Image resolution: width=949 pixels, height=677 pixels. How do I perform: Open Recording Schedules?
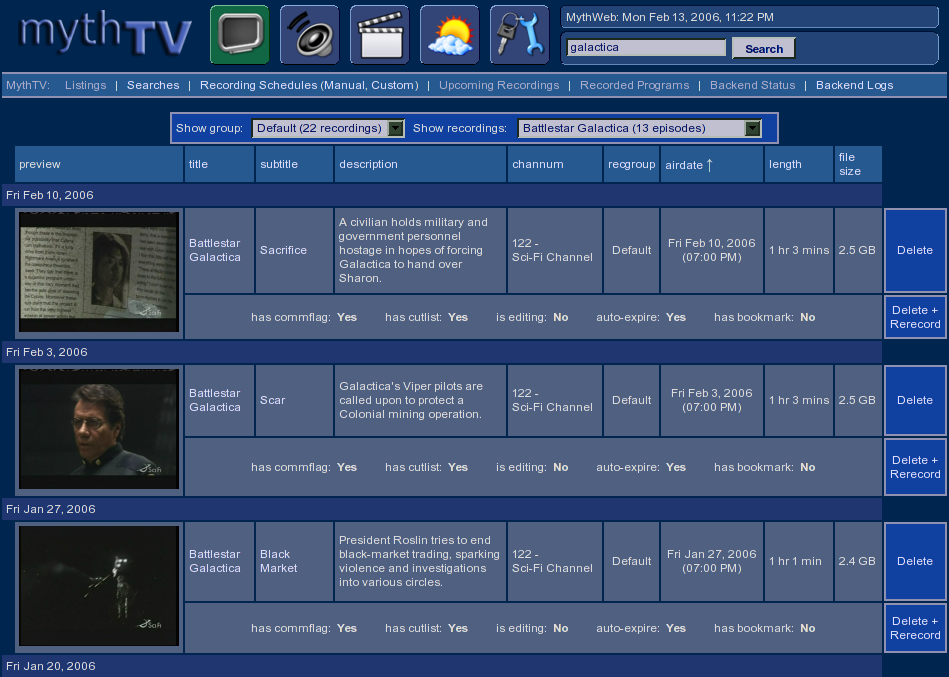(258, 85)
